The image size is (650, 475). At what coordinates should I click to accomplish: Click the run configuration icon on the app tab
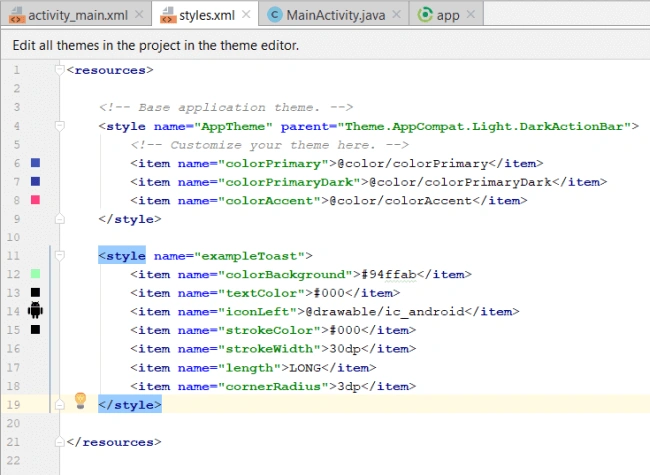point(425,15)
